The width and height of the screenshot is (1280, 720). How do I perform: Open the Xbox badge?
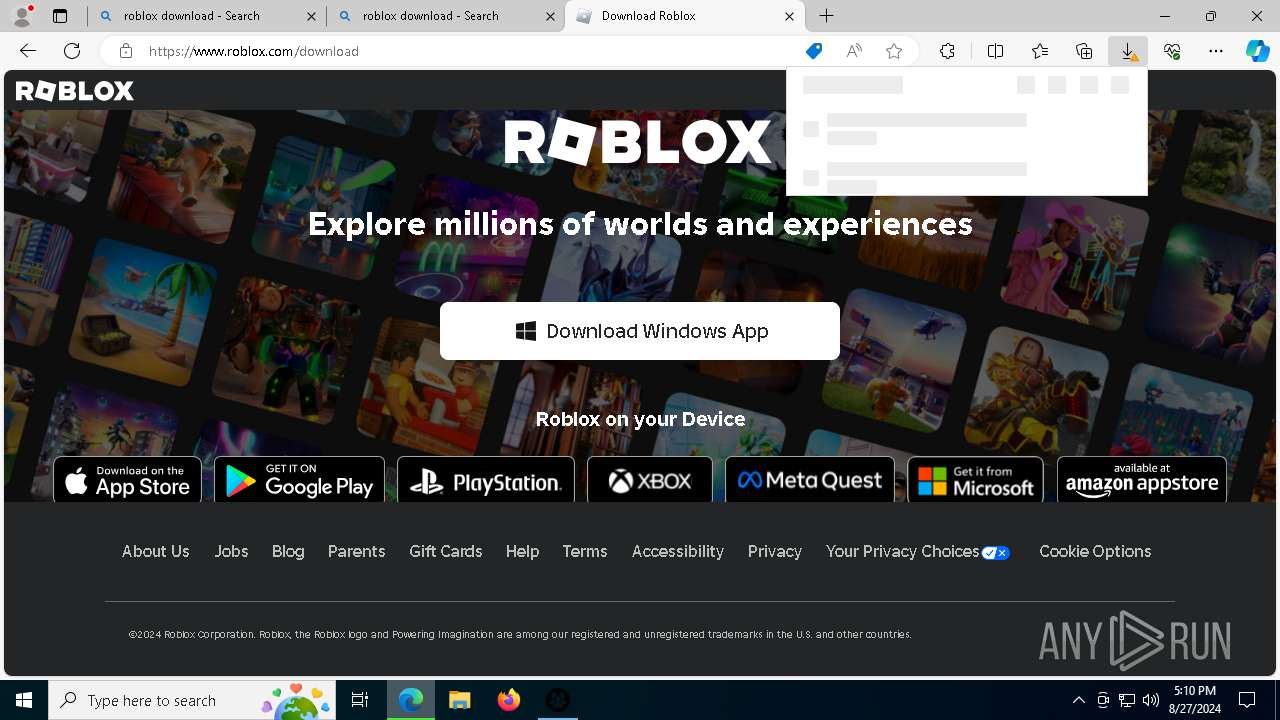pyautogui.click(x=650, y=480)
